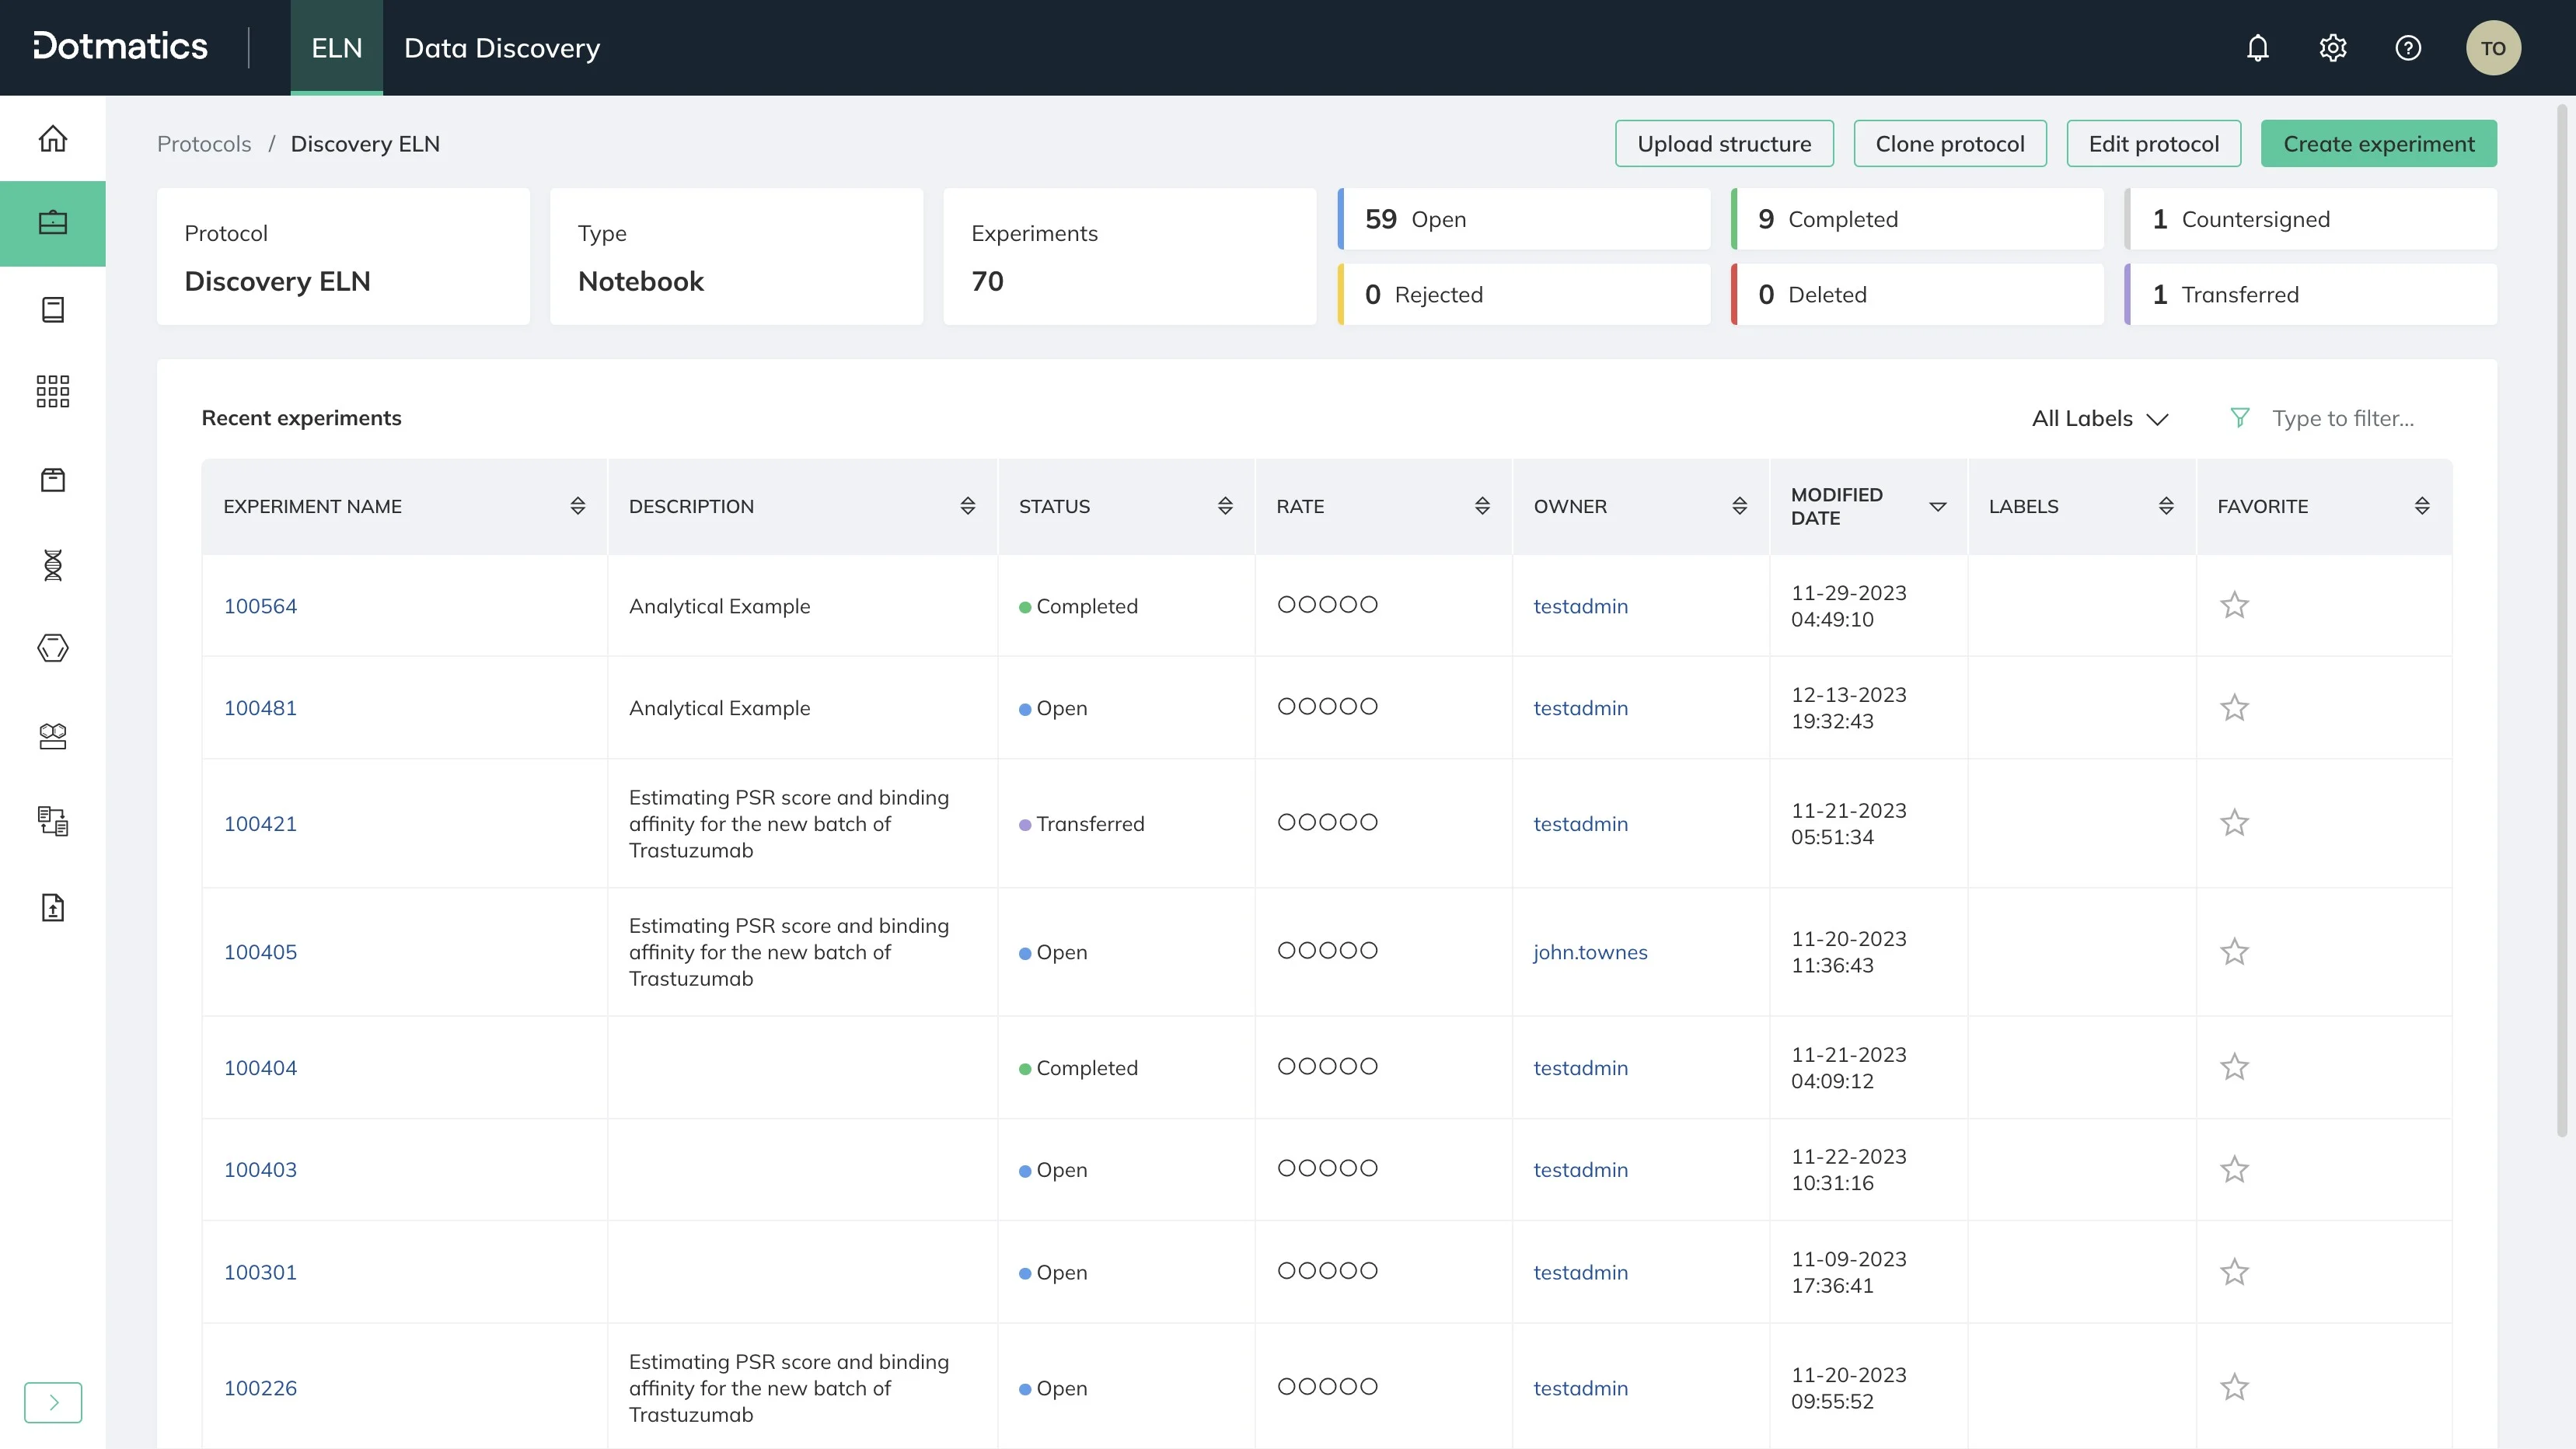Toggle the favorite star for experiment 100405
Viewport: 2576px width, 1449px height.
(x=2235, y=951)
